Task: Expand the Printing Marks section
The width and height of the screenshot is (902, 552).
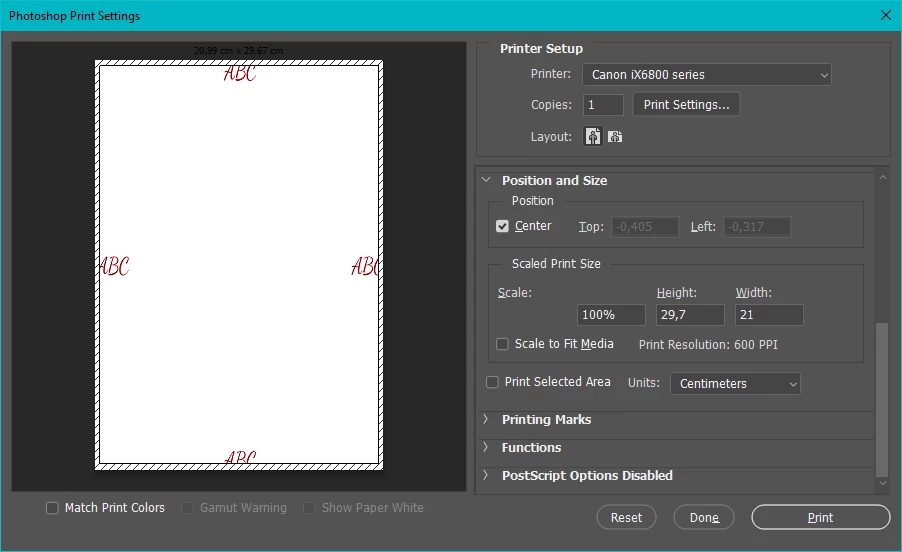Action: coord(486,419)
